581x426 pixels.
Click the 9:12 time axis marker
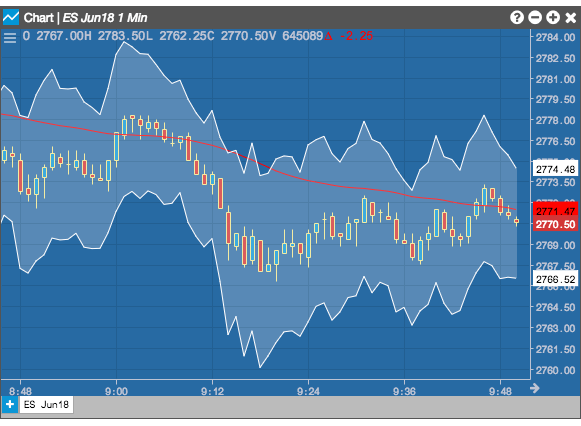(x=212, y=391)
